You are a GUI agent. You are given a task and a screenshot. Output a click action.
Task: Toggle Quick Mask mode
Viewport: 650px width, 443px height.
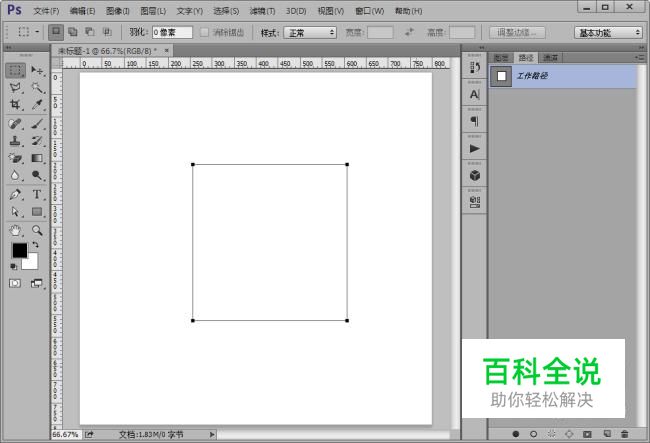point(15,283)
